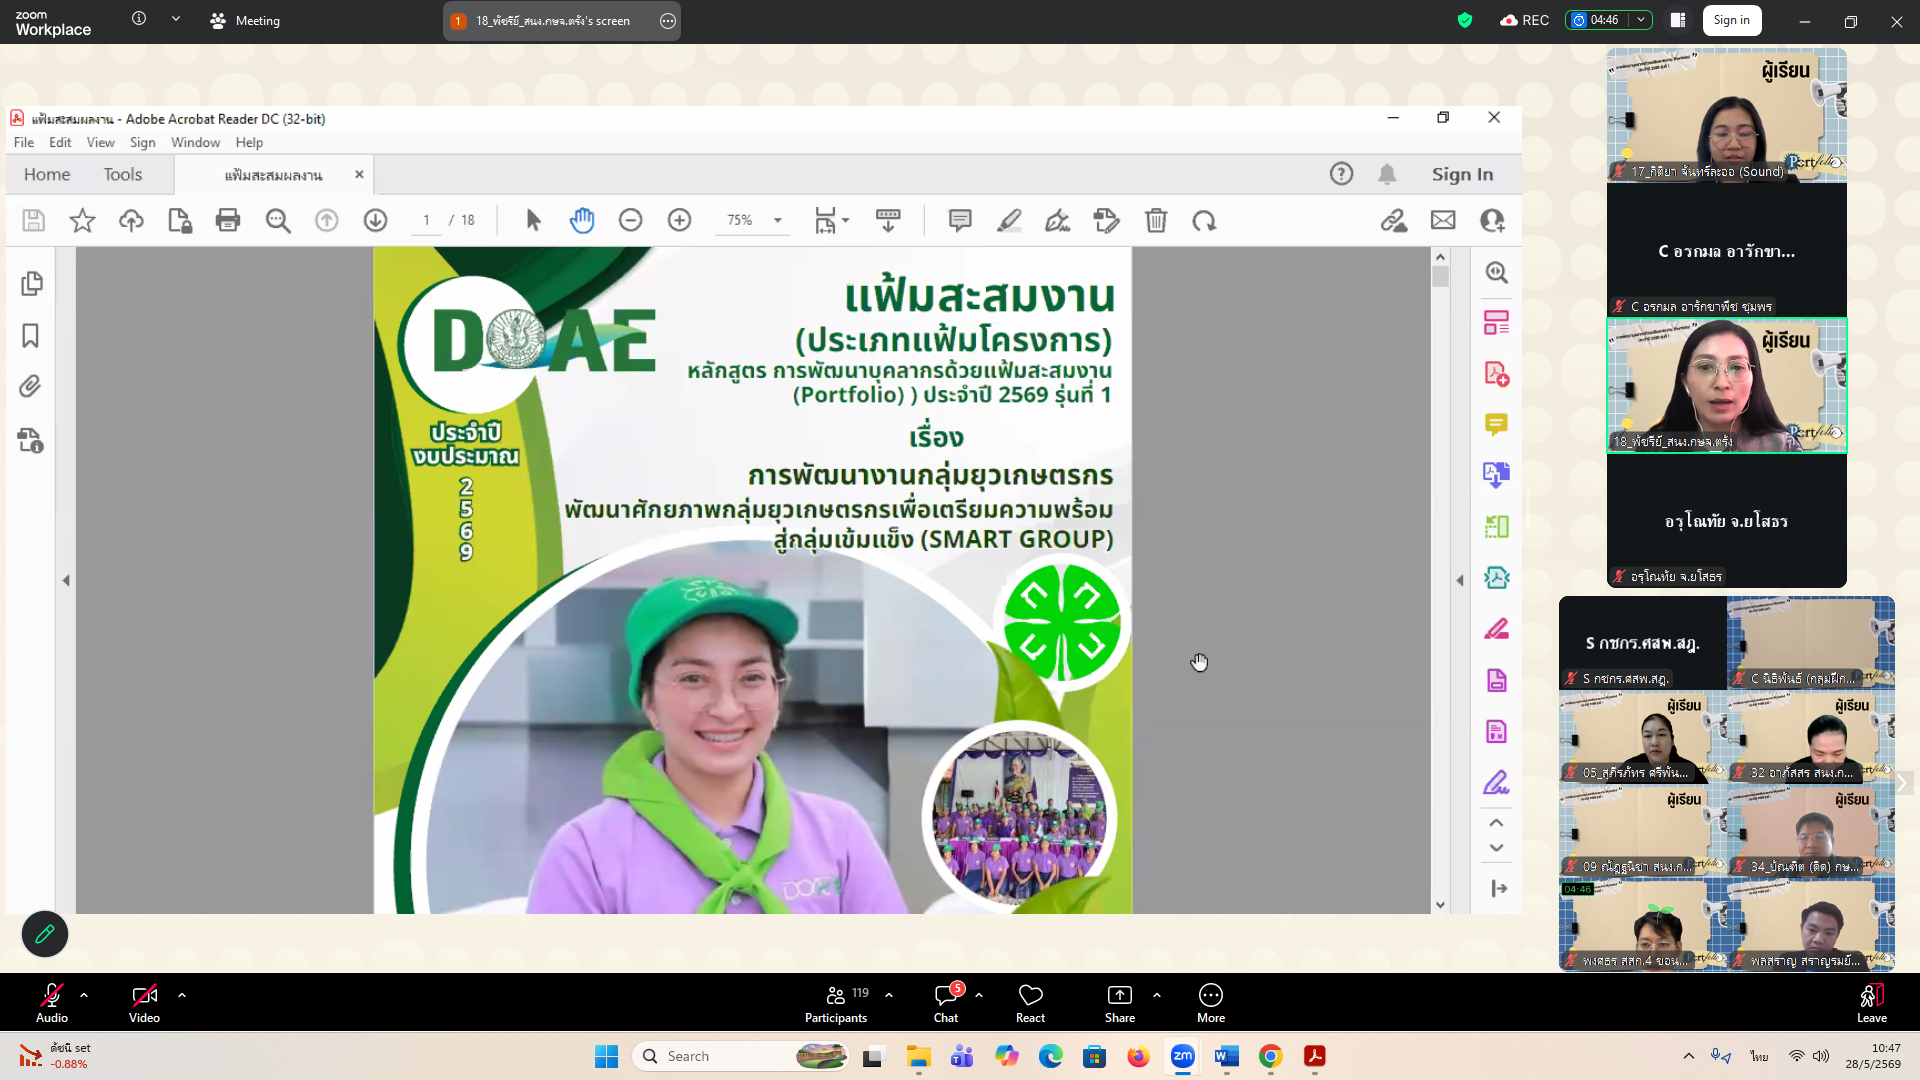Choose the Hand pan tool
This screenshot has width=1920, height=1080.
click(x=582, y=220)
